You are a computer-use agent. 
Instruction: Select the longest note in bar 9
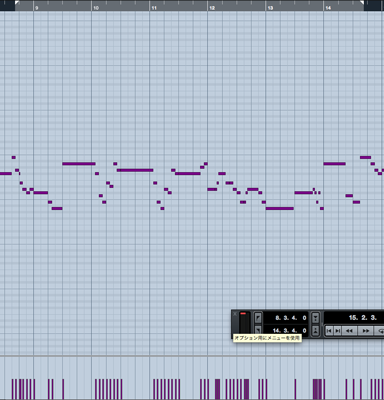[79, 164]
